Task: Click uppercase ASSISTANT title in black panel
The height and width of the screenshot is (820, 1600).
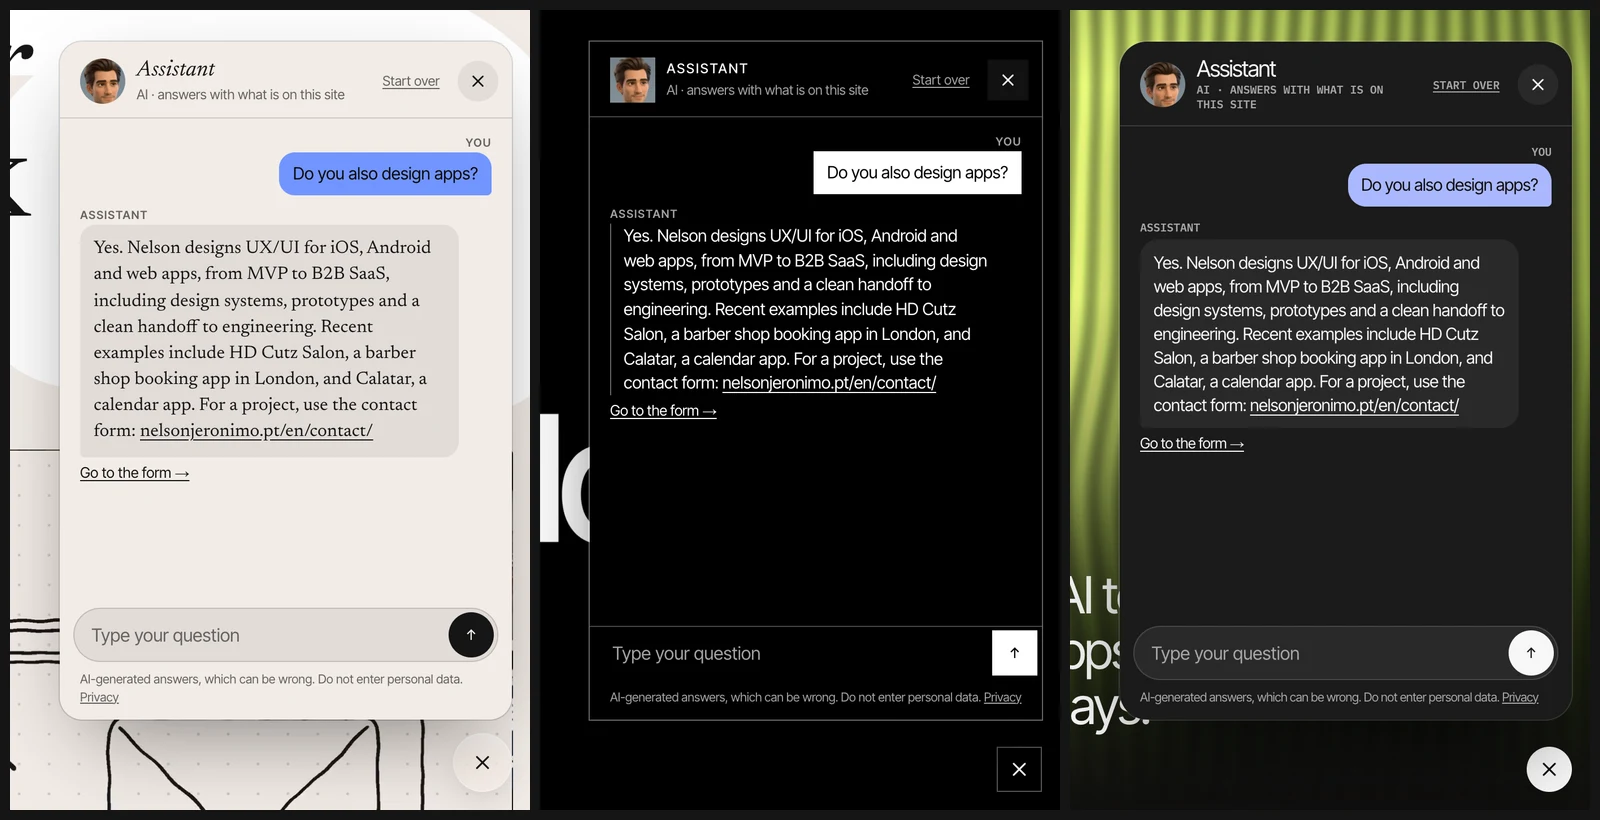Action: pyautogui.click(x=707, y=69)
